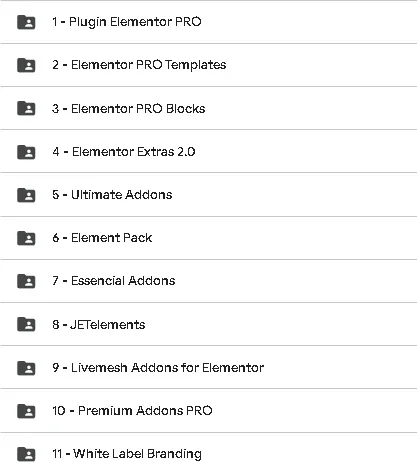
Task: Select the Essencial Addons folder icon
Action: (x=26, y=281)
